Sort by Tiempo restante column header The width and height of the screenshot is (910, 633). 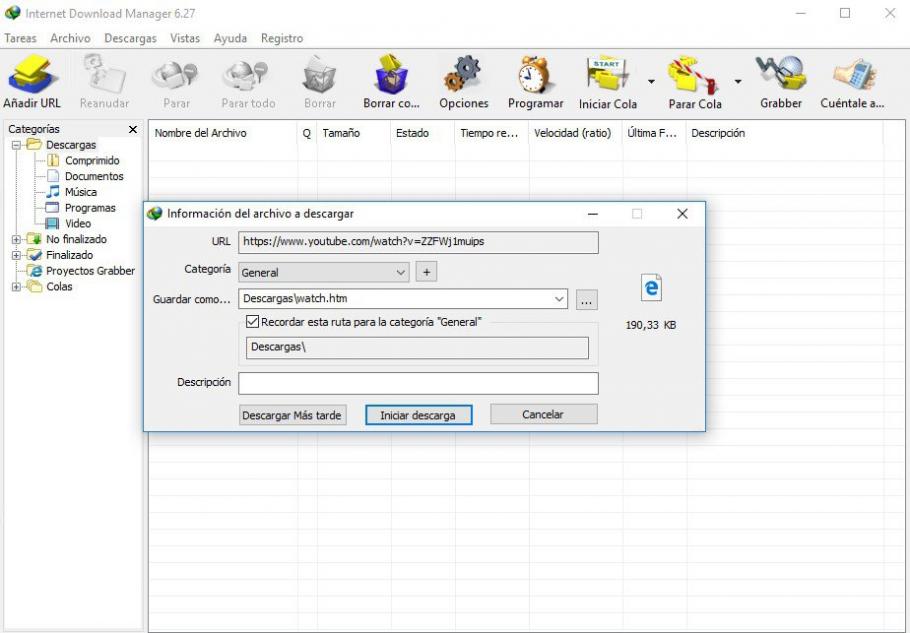[492, 133]
